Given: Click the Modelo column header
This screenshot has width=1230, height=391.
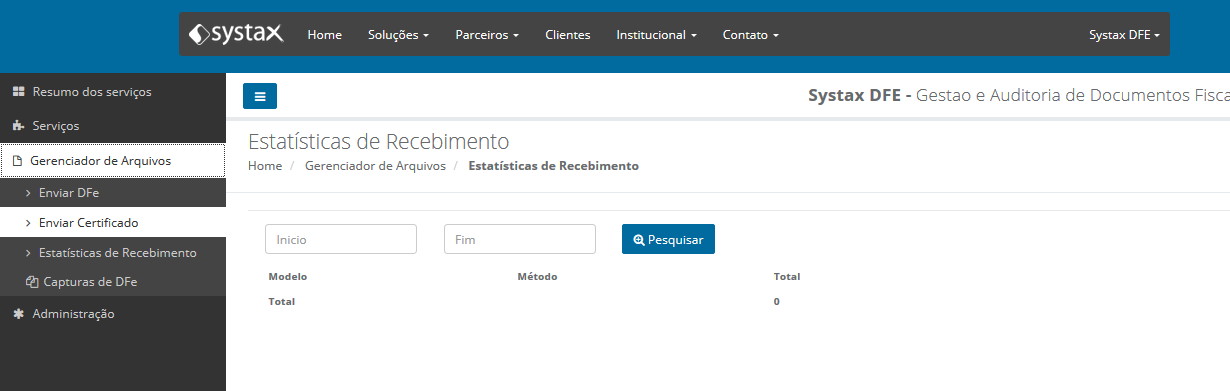Looking at the screenshot, I should tap(288, 276).
